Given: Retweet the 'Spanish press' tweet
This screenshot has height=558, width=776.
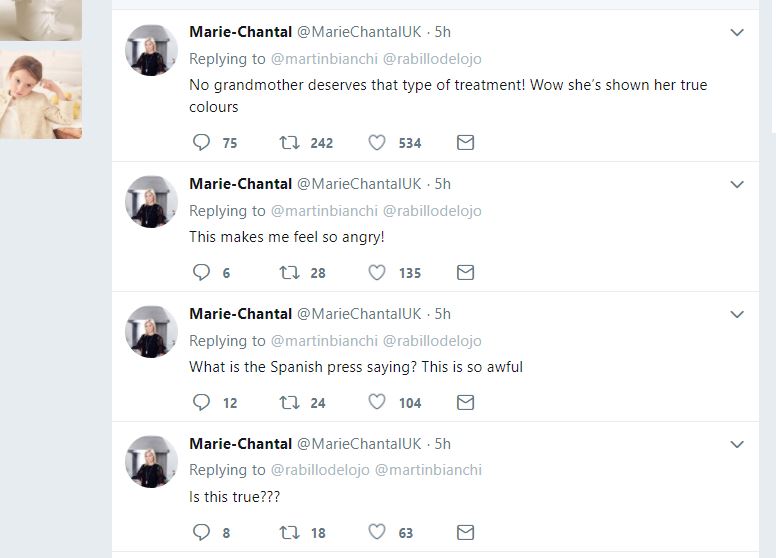Looking at the screenshot, I should (x=290, y=403).
